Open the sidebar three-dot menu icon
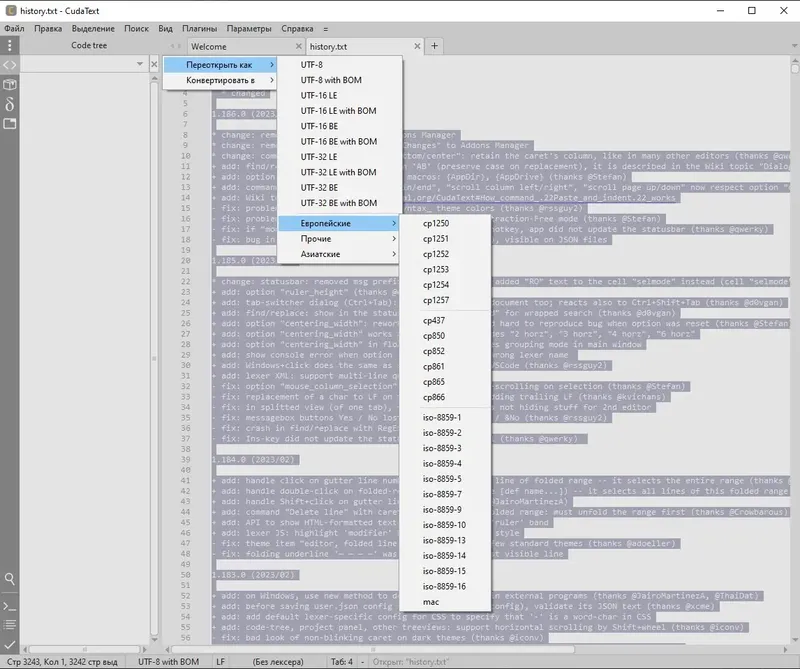 [10, 45]
